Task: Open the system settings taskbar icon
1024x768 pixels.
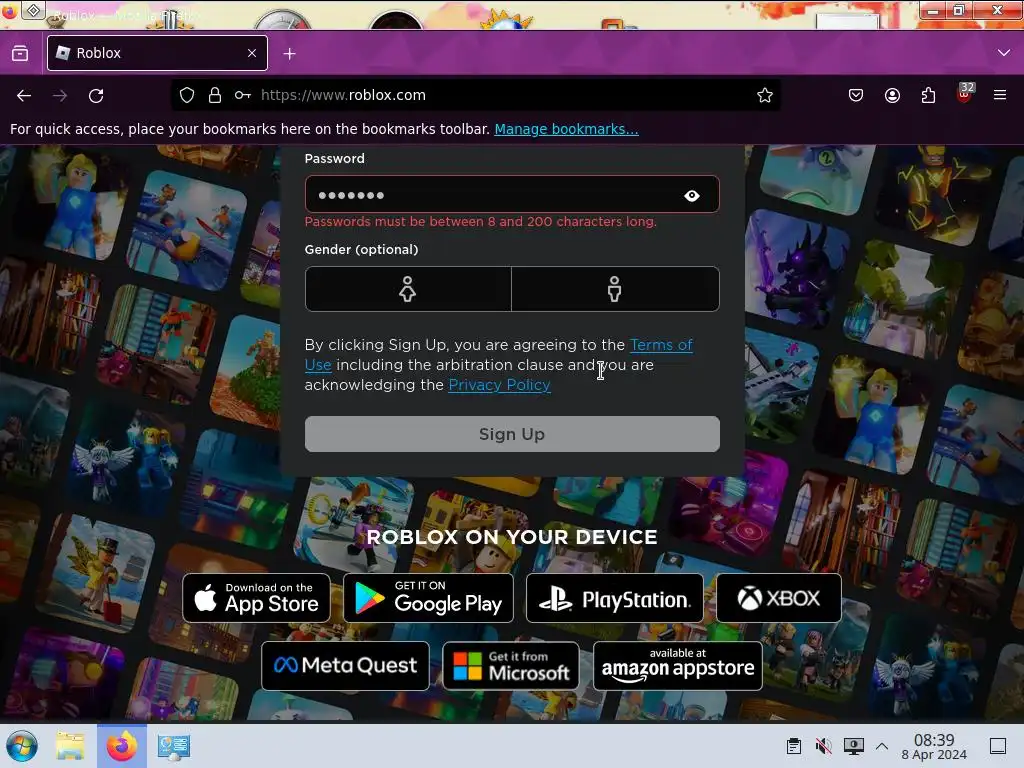Action: (x=174, y=746)
